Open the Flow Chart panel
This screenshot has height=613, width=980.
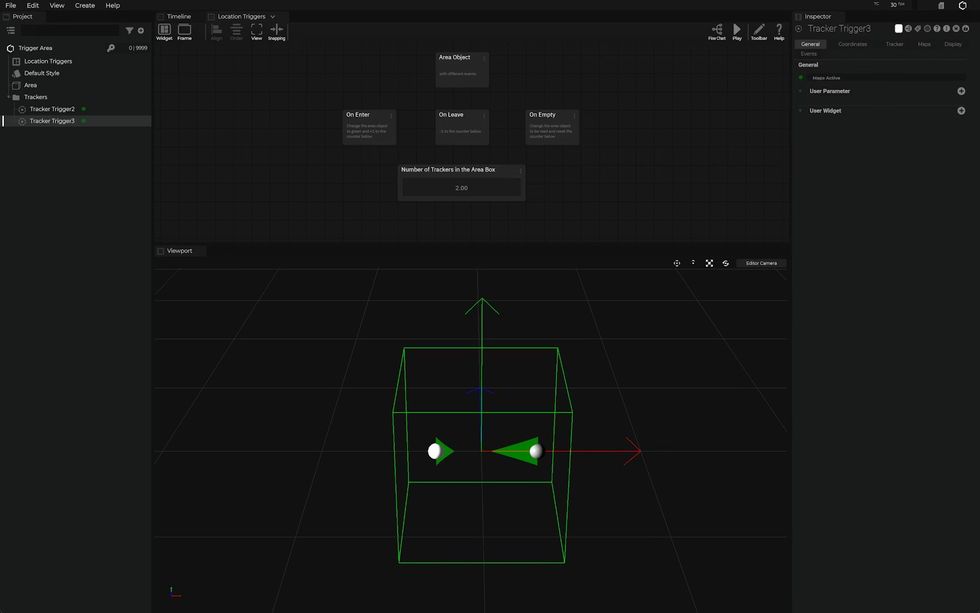pyautogui.click(x=717, y=31)
